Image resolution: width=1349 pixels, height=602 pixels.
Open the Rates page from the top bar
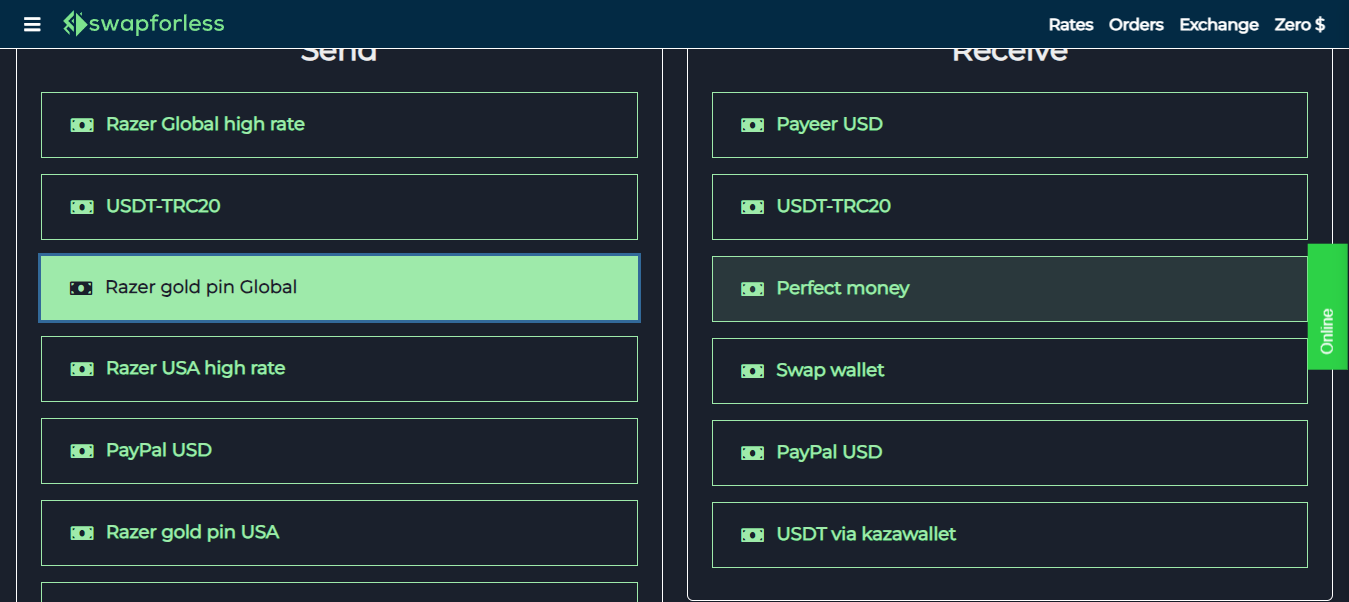[x=1070, y=24]
